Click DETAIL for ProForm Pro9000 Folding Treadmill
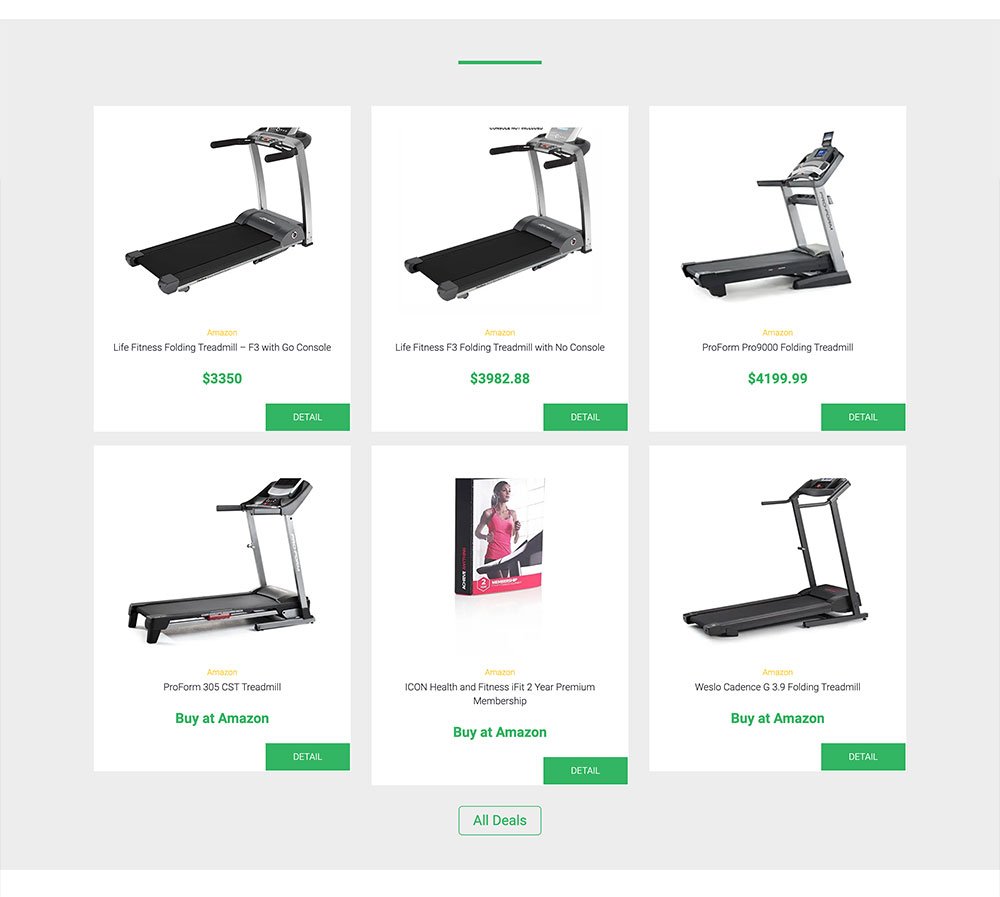 (863, 417)
